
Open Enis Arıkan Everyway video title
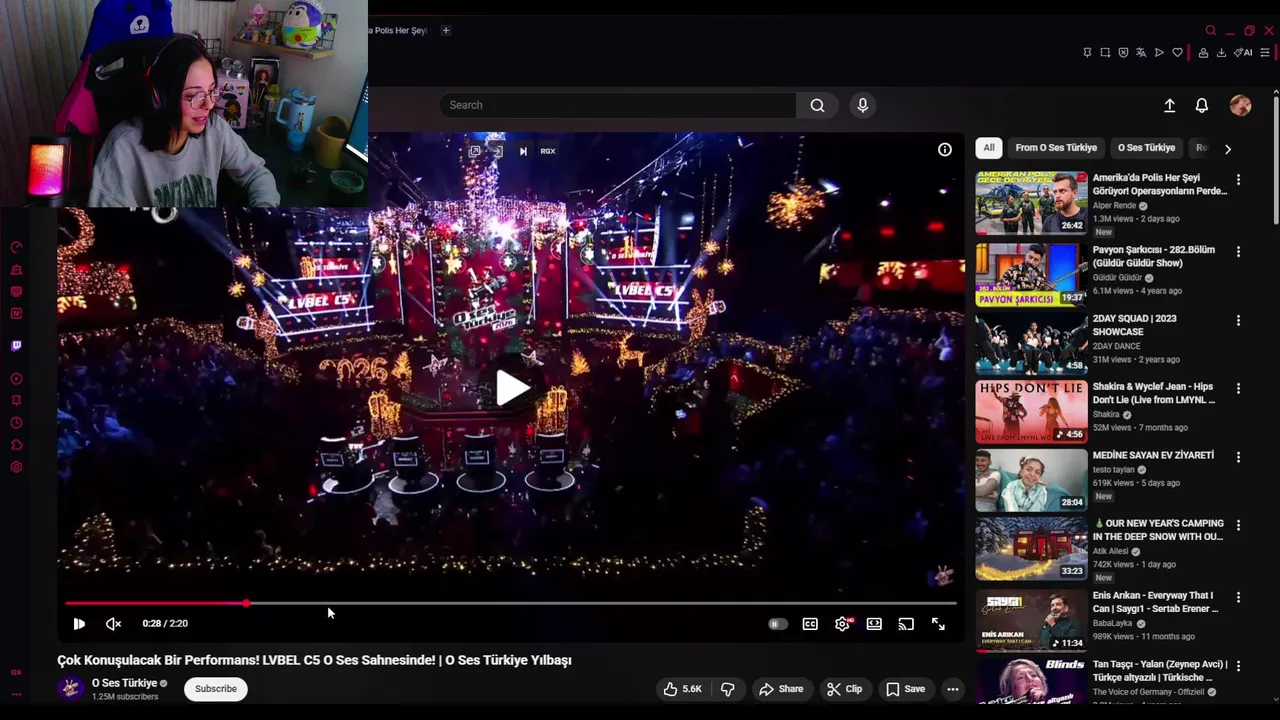pyautogui.click(x=1156, y=602)
